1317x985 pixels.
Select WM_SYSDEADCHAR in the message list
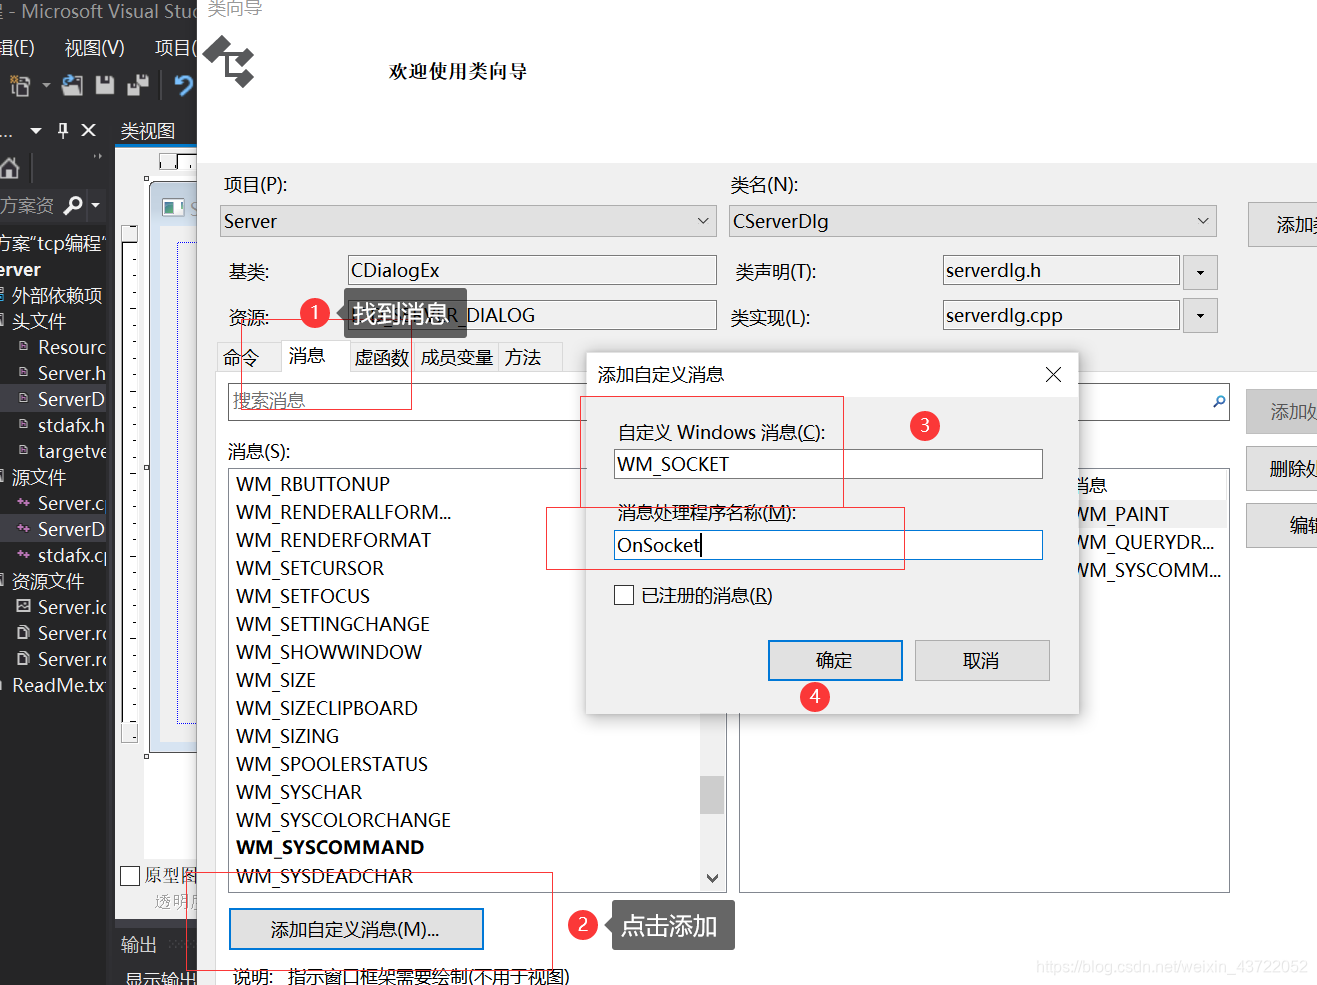coord(324,876)
